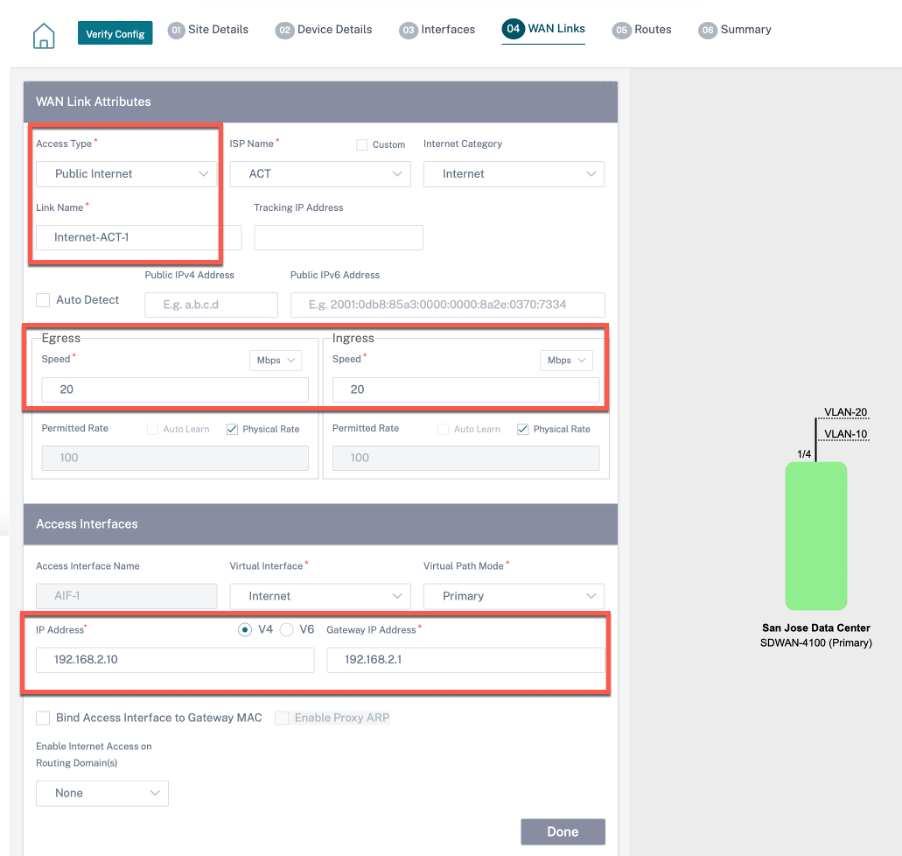Edit the Ingress Speed value field

466,389
